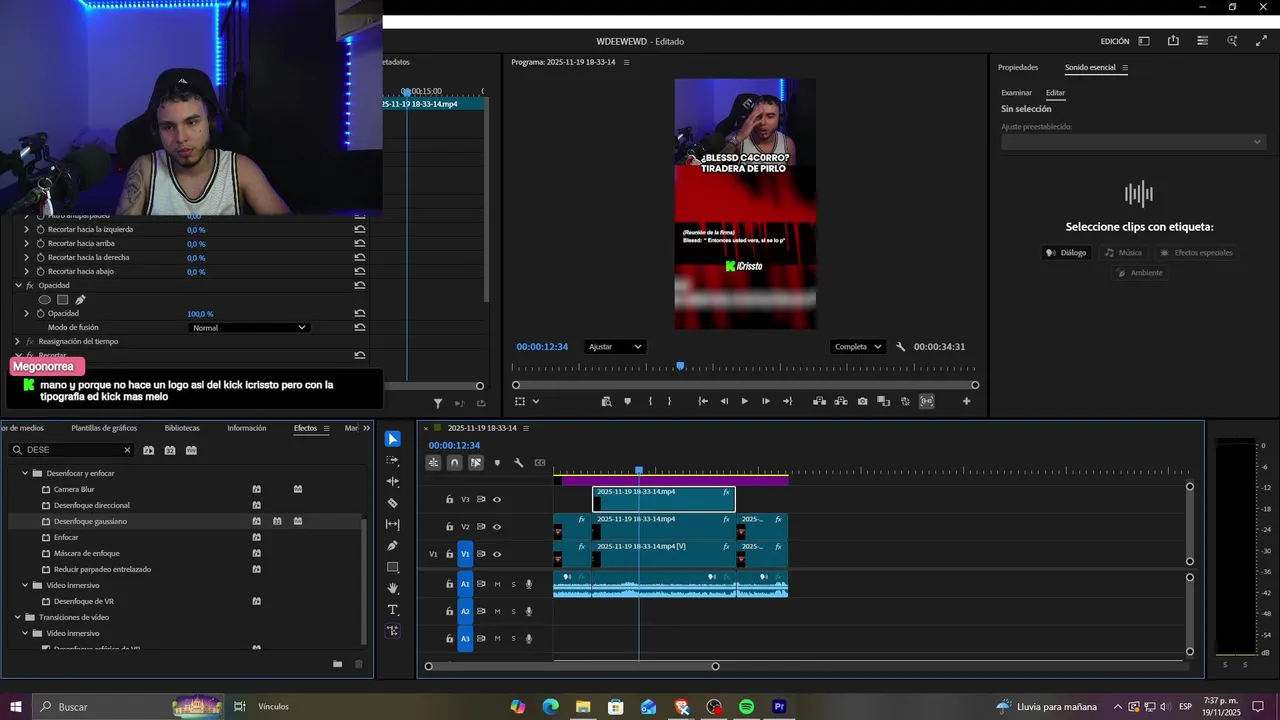Play the program monitor sequence
This screenshot has height=720, width=1280.
point(744,401)
